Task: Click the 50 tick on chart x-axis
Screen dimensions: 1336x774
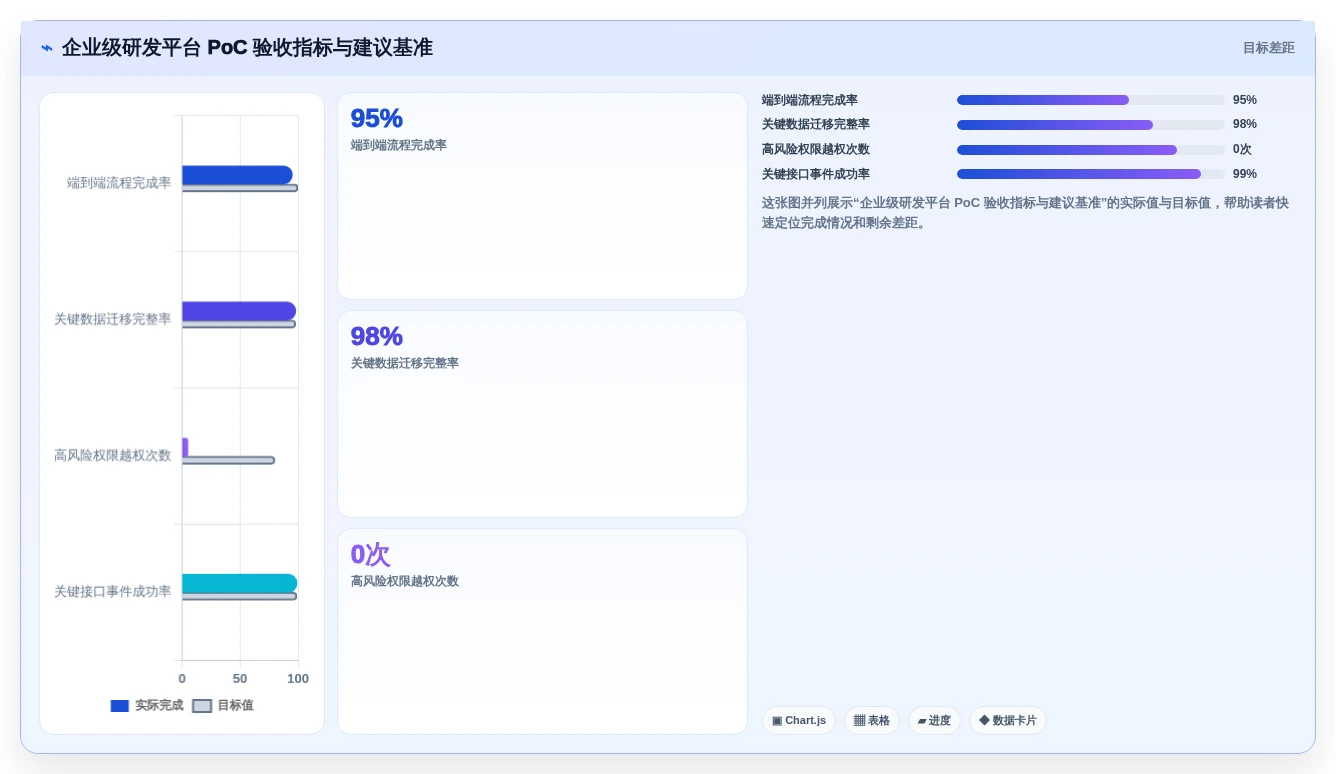Action: point(240,678)
